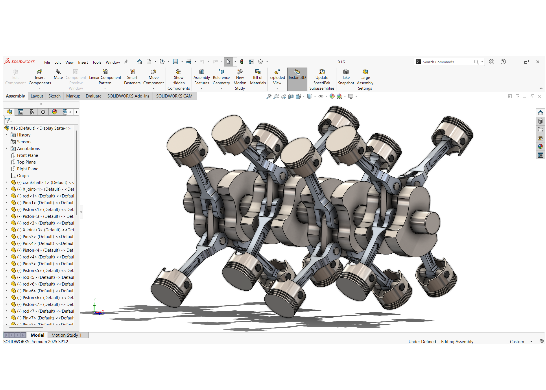Toggle the Select cursor tool
This screenshot has width=546, height=390.
(x=228, y=62)
